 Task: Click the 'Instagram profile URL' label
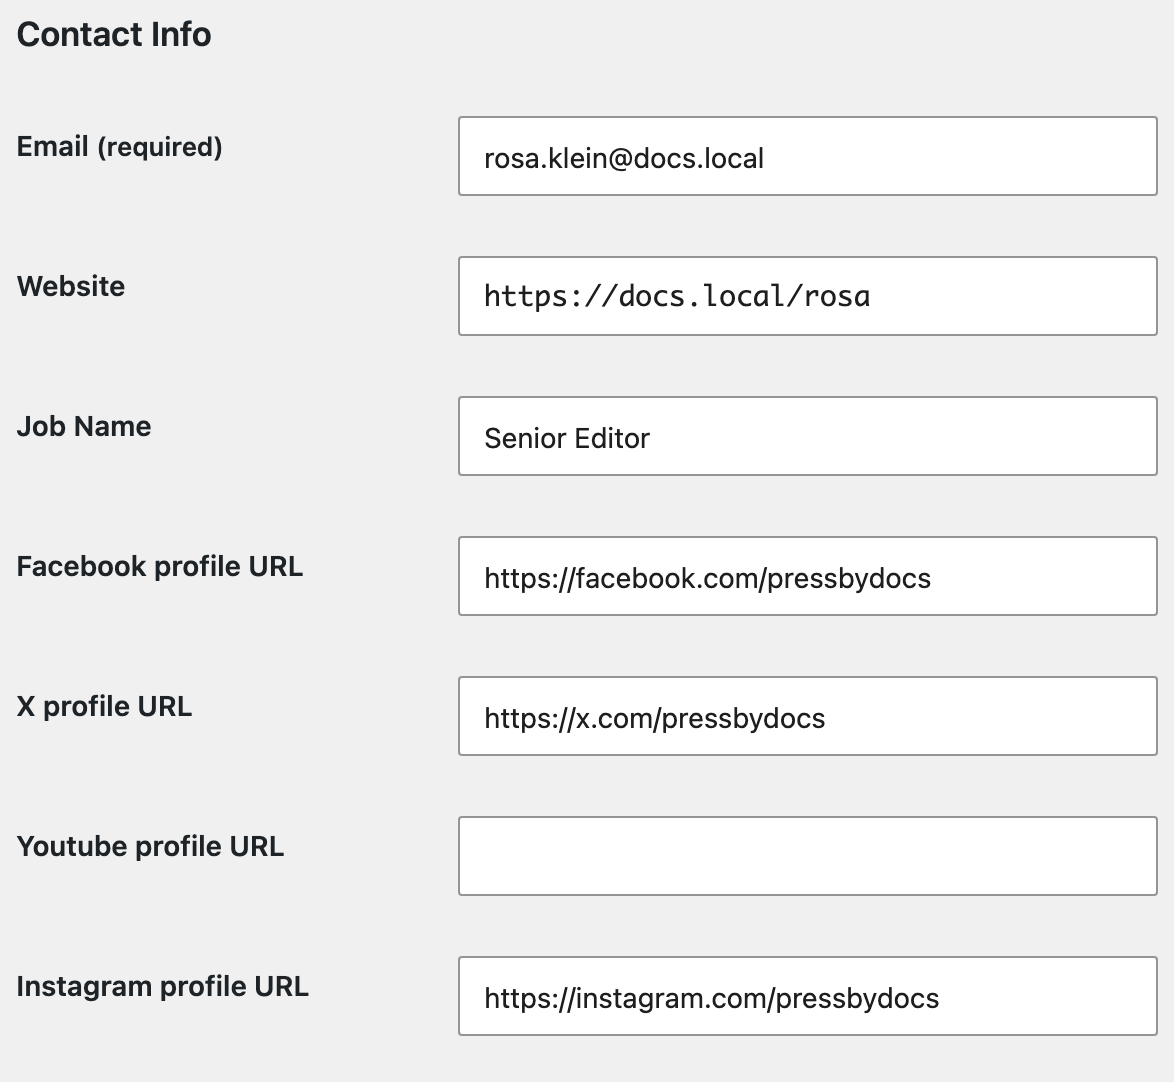[x=162, y=987]
